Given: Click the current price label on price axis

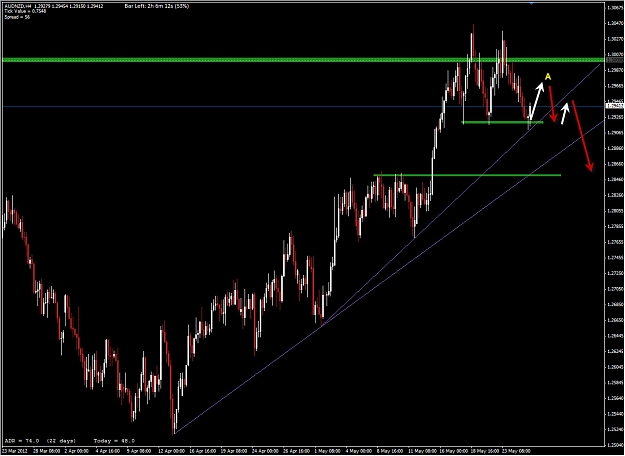Looking at the screenshot, I should point(614,106).
